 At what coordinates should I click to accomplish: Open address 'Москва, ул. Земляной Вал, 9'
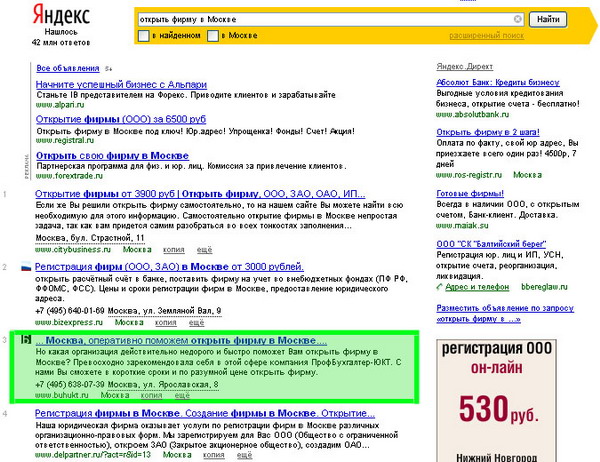(165, 311)
